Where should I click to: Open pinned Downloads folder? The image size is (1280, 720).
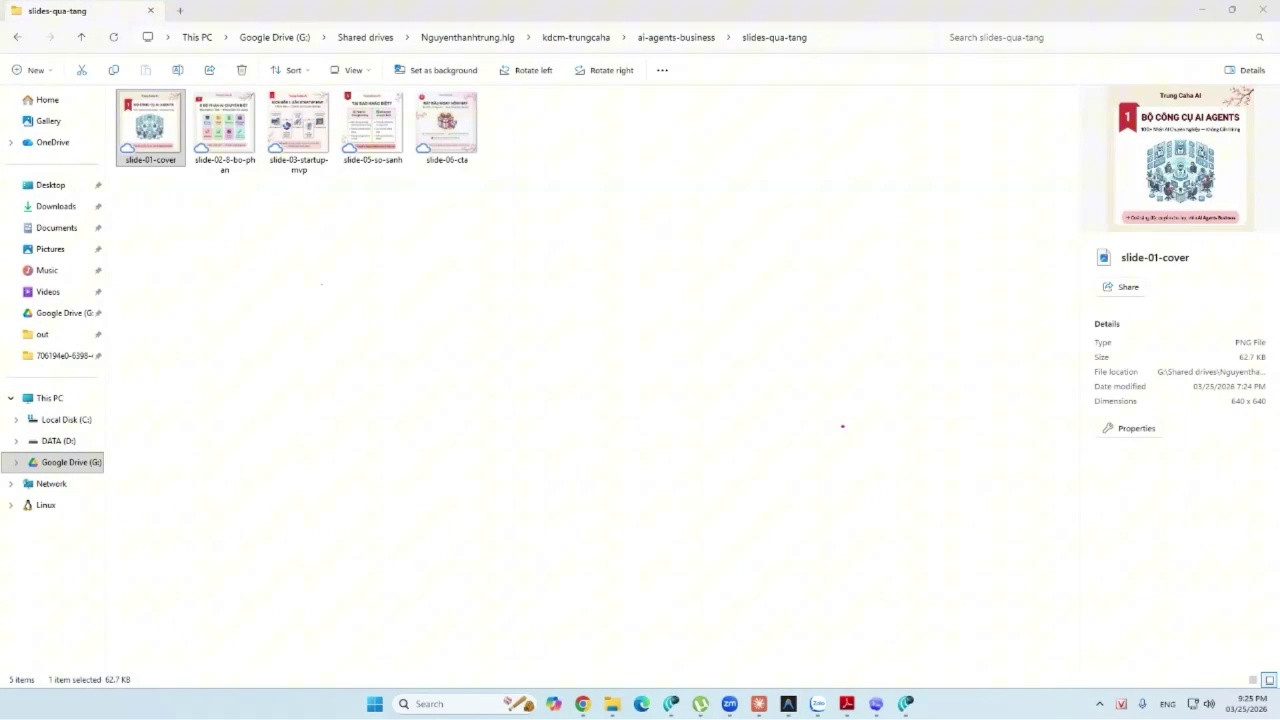(56, 206)
